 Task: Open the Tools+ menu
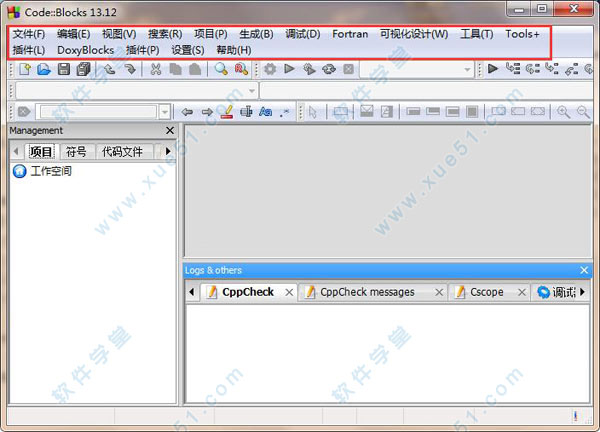522,34
